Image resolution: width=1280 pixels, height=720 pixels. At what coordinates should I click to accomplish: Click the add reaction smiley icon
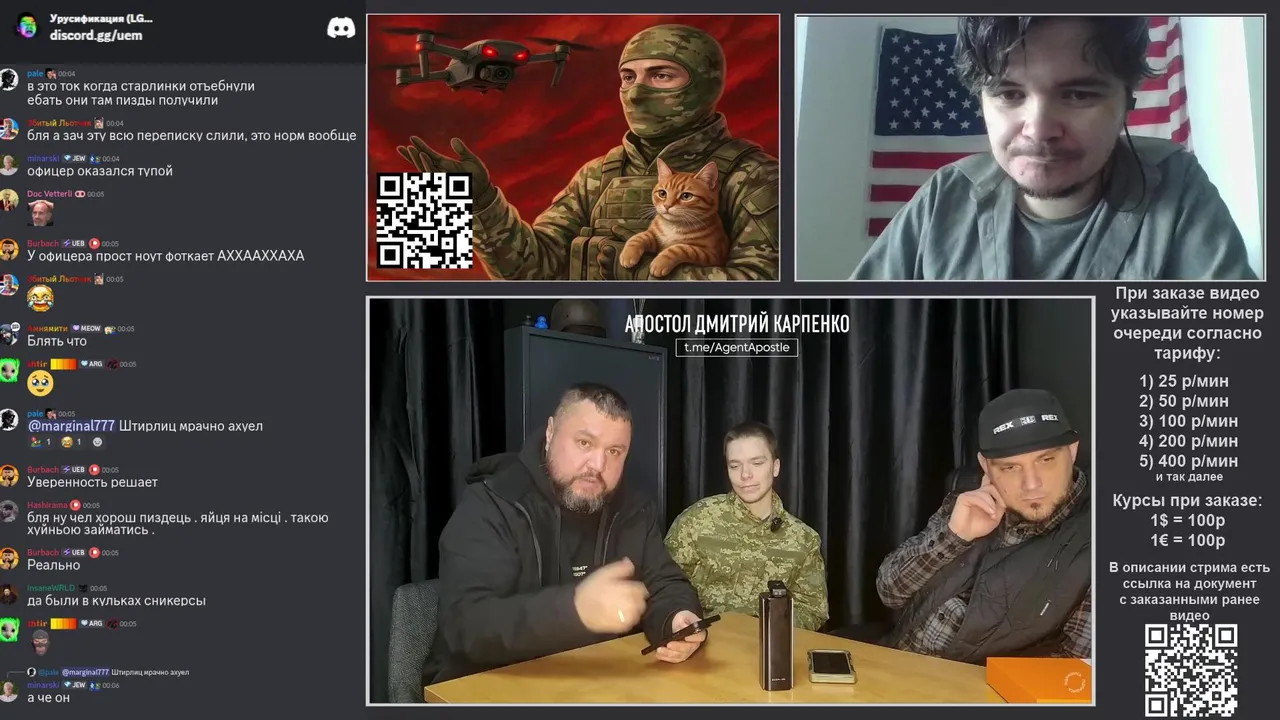[97, 441]
